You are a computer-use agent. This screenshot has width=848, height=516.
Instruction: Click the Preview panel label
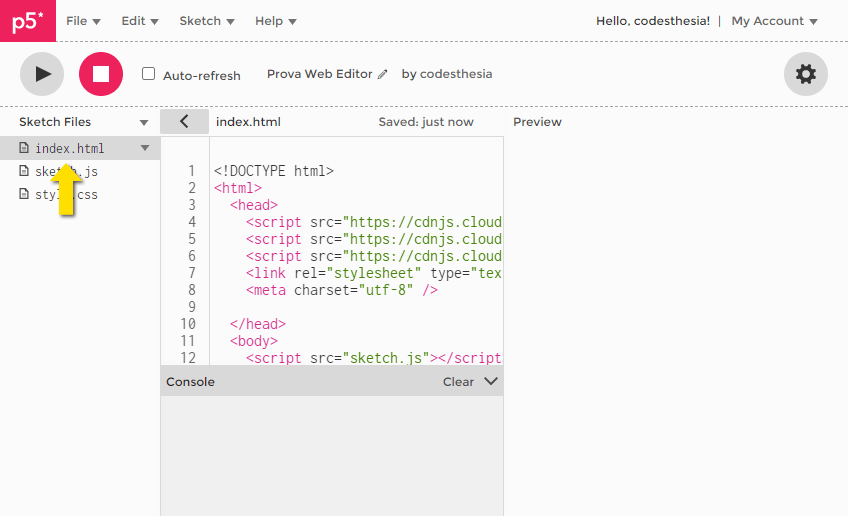click(537, 122)
